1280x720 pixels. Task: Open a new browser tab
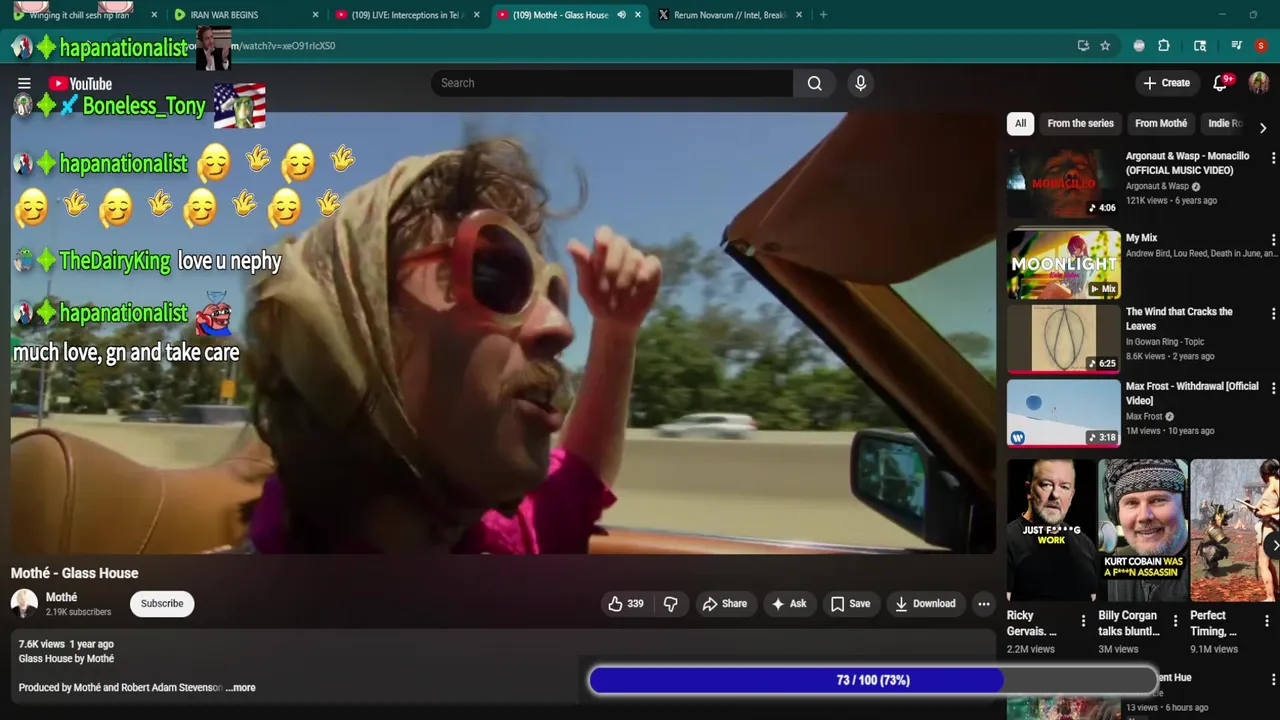click(x=823, y=15)
